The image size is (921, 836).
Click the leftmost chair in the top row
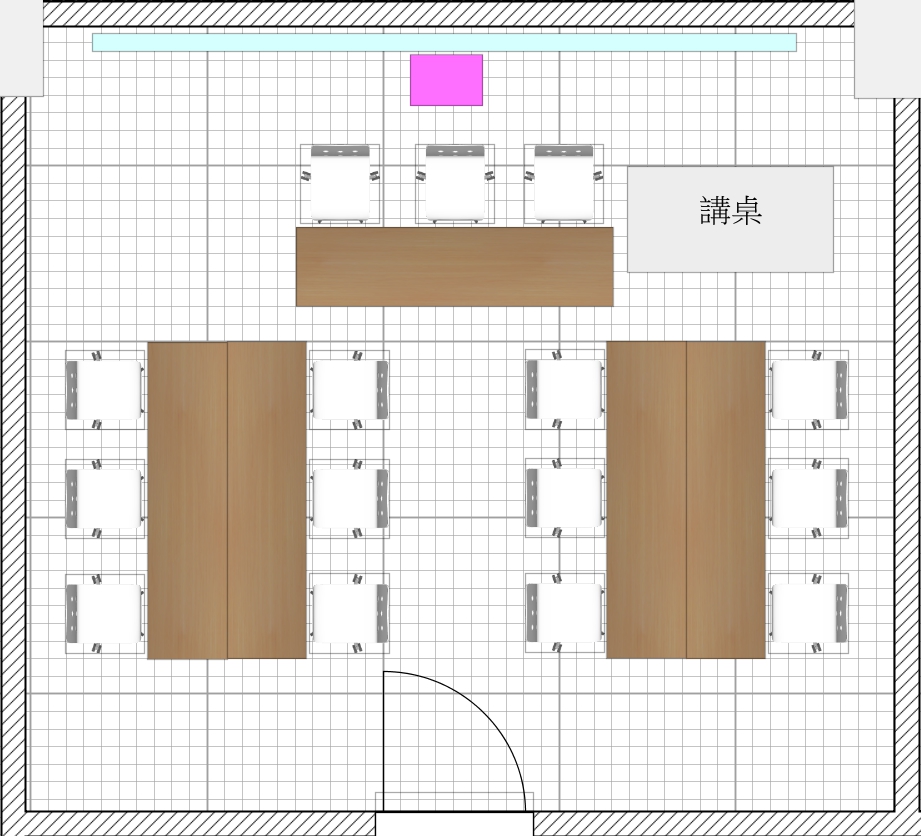[340, 184]
